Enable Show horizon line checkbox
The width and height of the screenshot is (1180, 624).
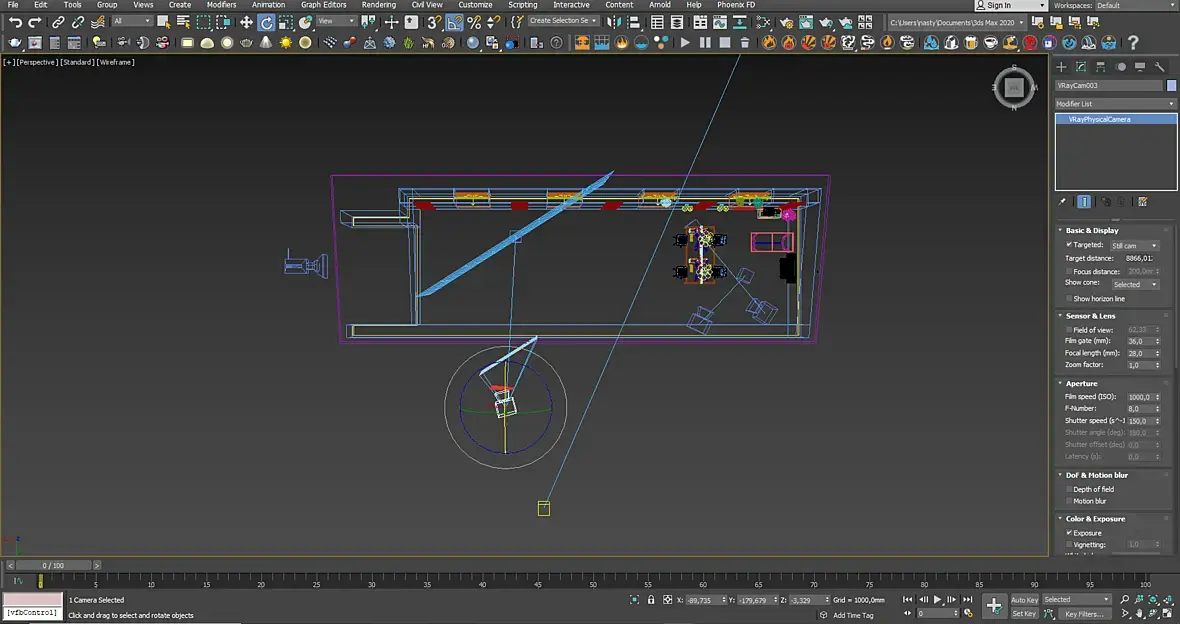pos(1069,298)
